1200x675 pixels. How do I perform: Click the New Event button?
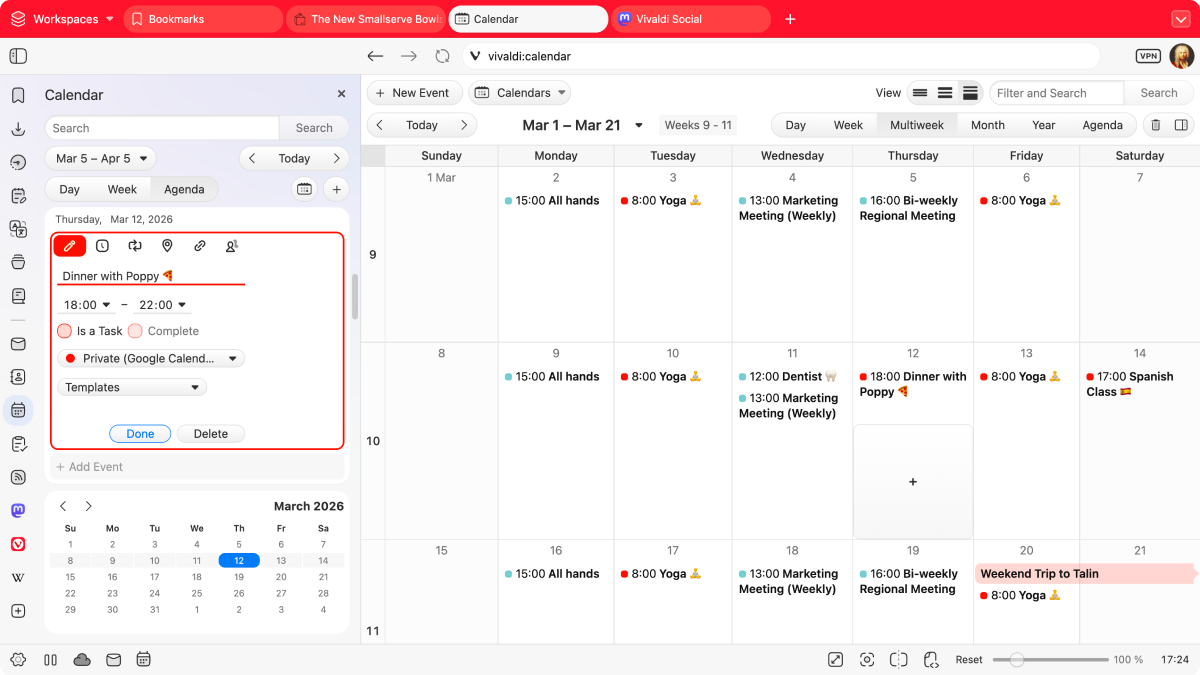pyautogui.click(x=414, y=93)
